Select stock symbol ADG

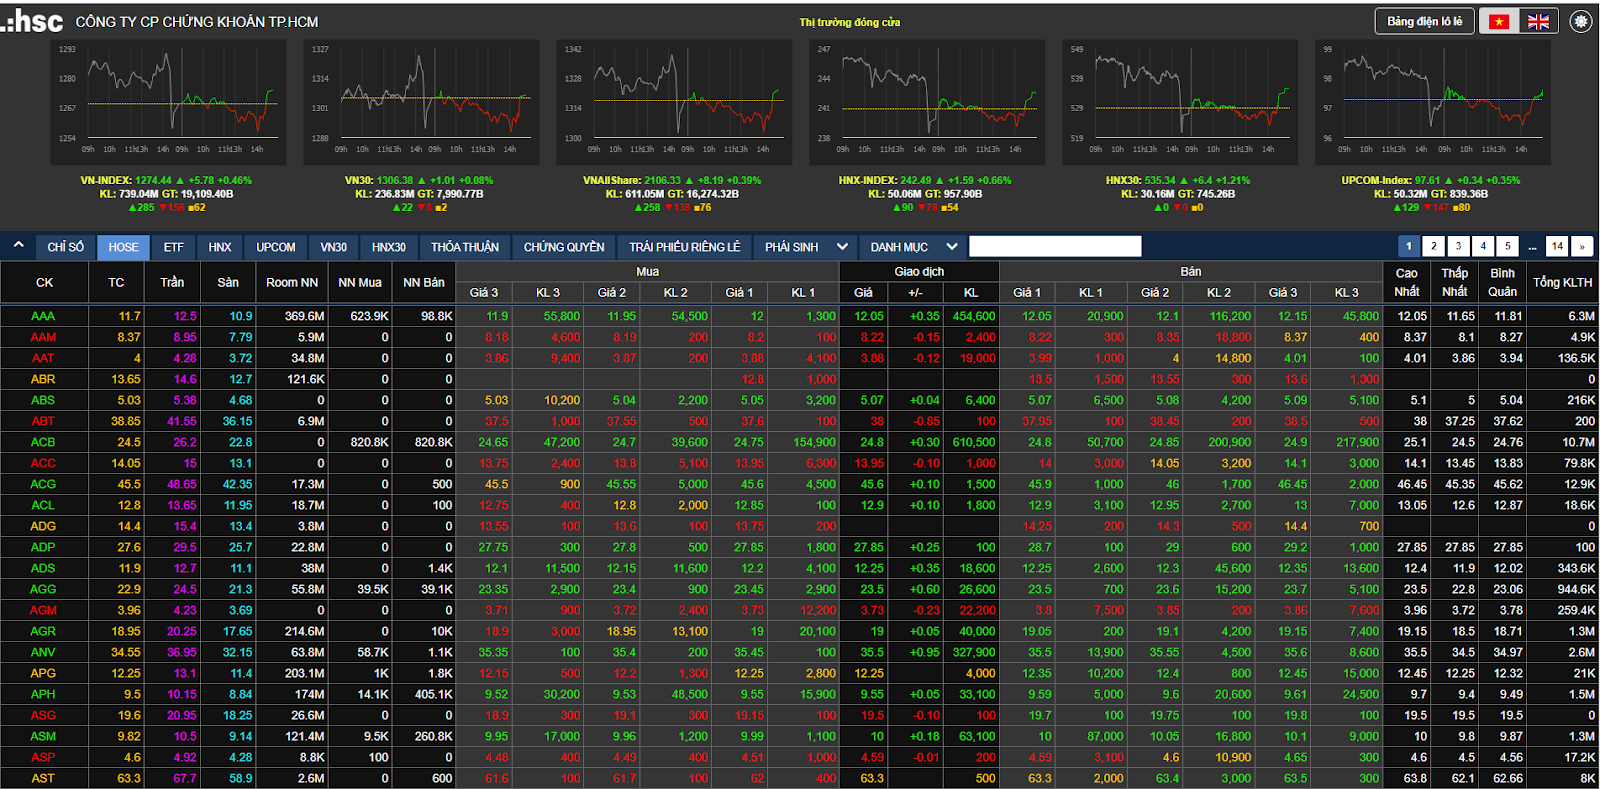(43, 526)
